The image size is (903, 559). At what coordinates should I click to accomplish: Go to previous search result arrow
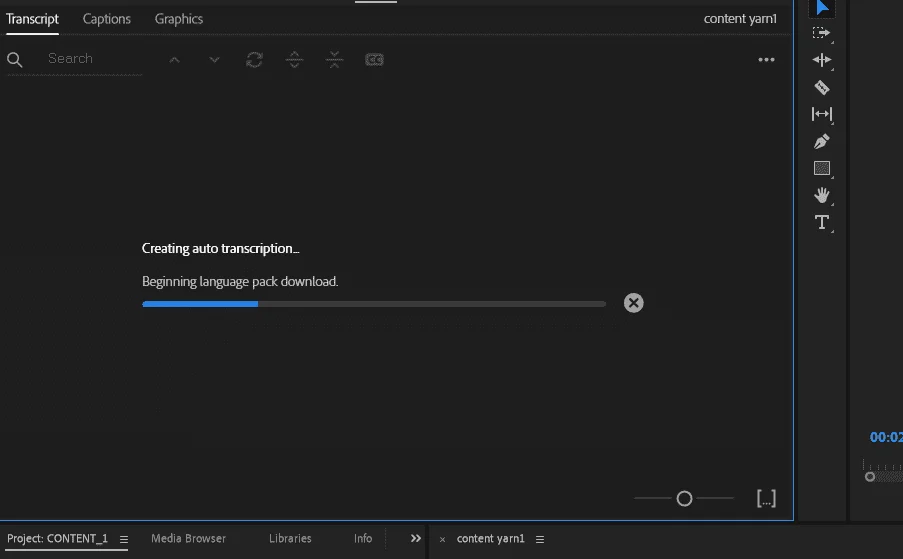click(174, 59)
